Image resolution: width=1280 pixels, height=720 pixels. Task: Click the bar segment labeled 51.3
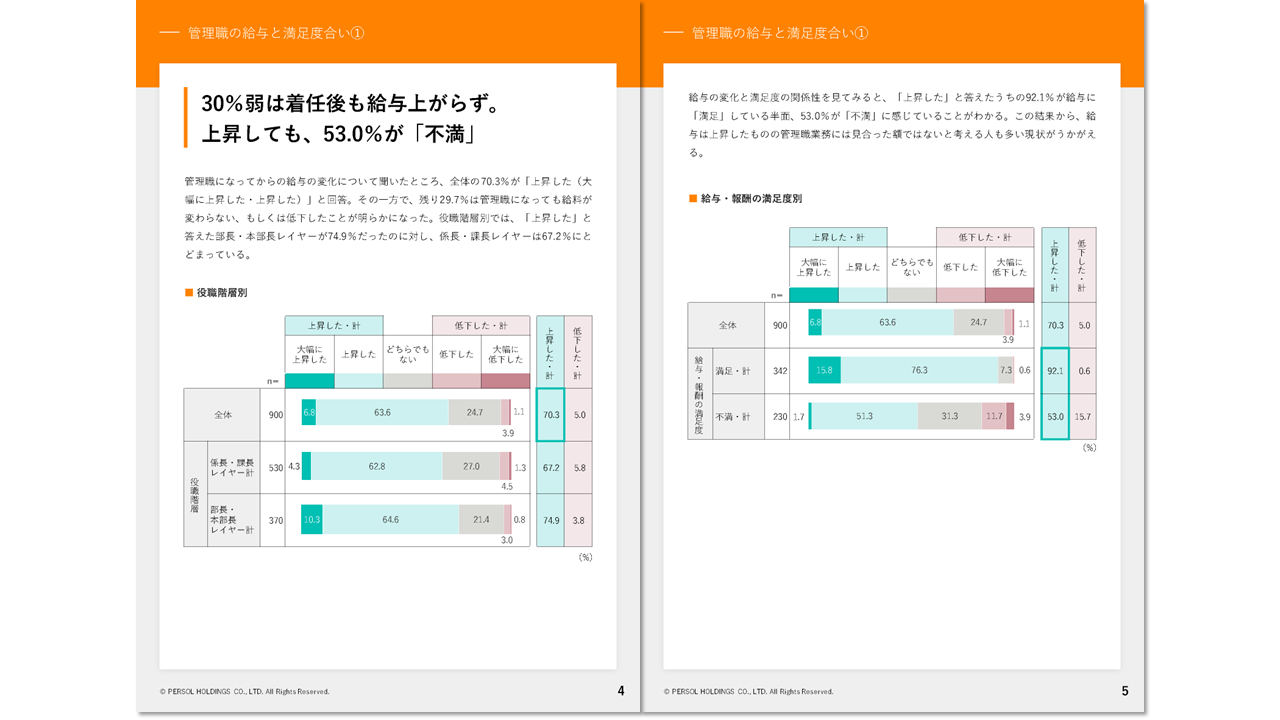click(865, 417)
